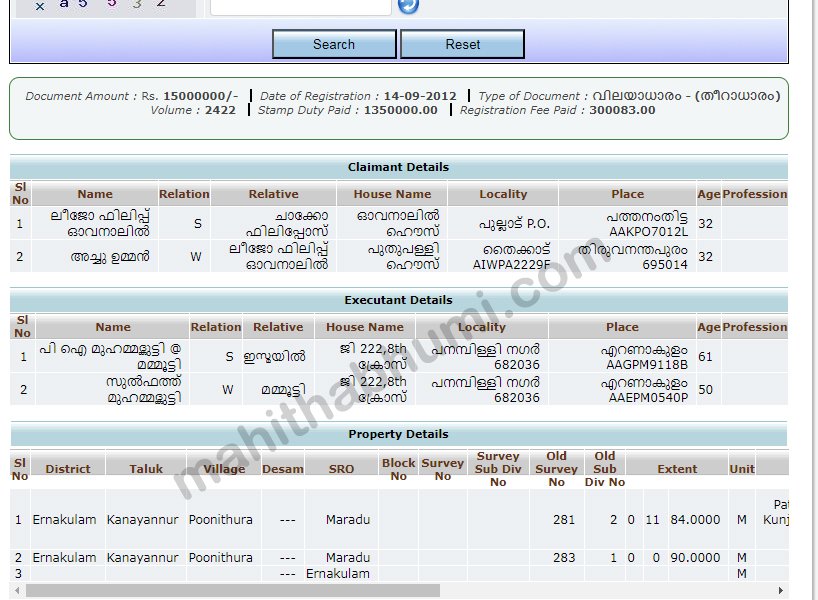Click the Age header in Executant table
818x600 pixels.
pyautogui.click(x=709, y=327)
